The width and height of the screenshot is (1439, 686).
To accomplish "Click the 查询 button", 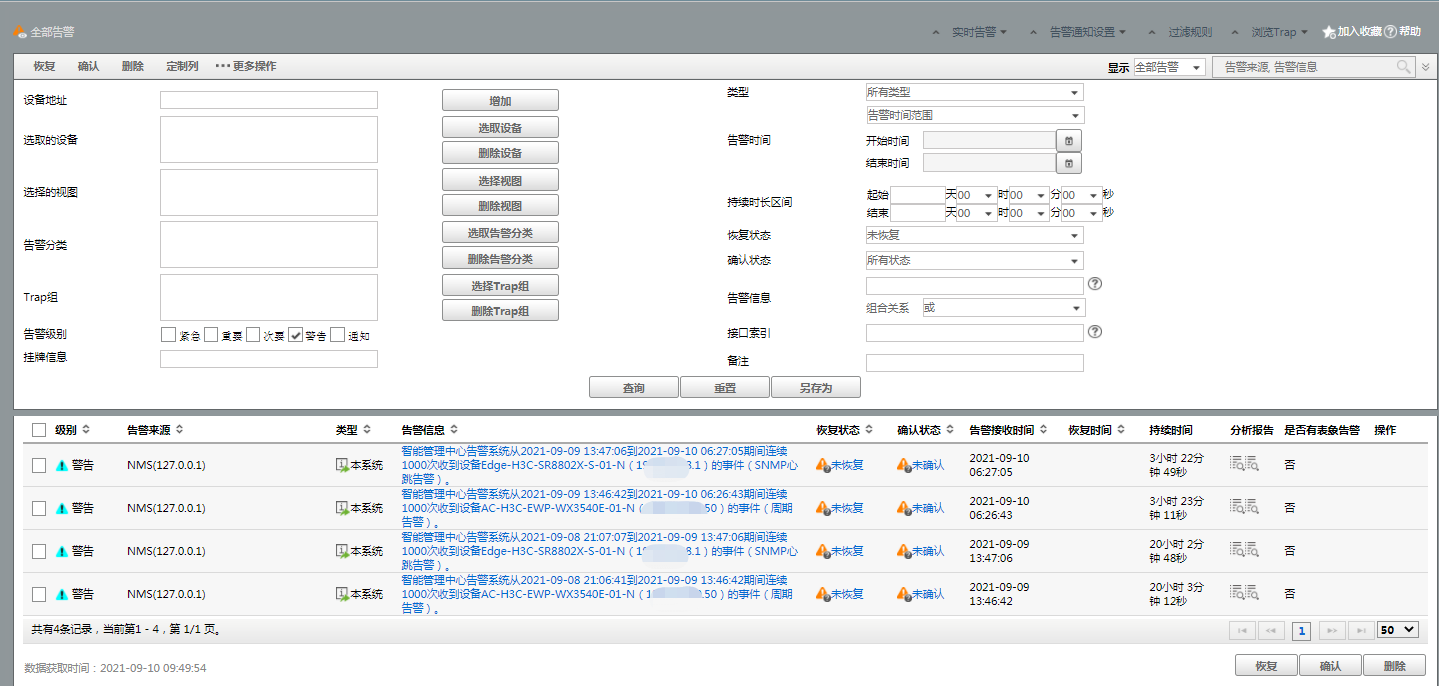I will click(633, 388).
